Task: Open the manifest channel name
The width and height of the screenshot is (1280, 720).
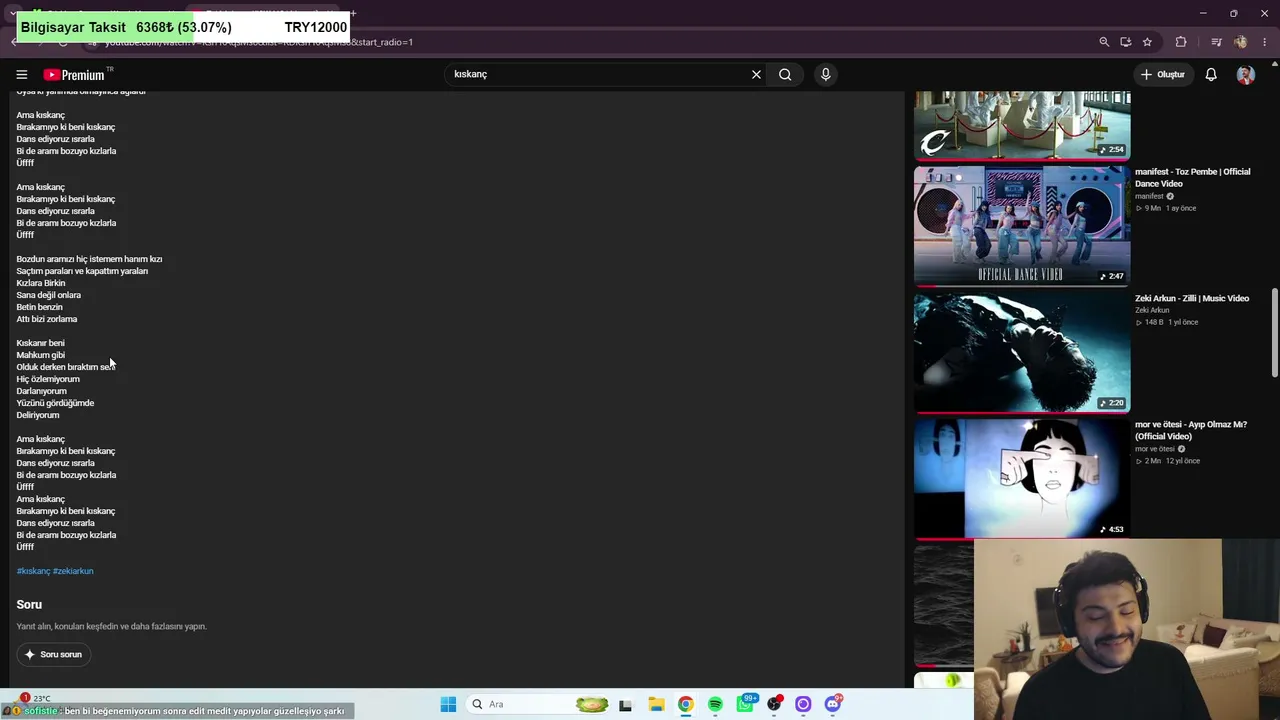Action: pyautogui.click(x=1149, y=196)
